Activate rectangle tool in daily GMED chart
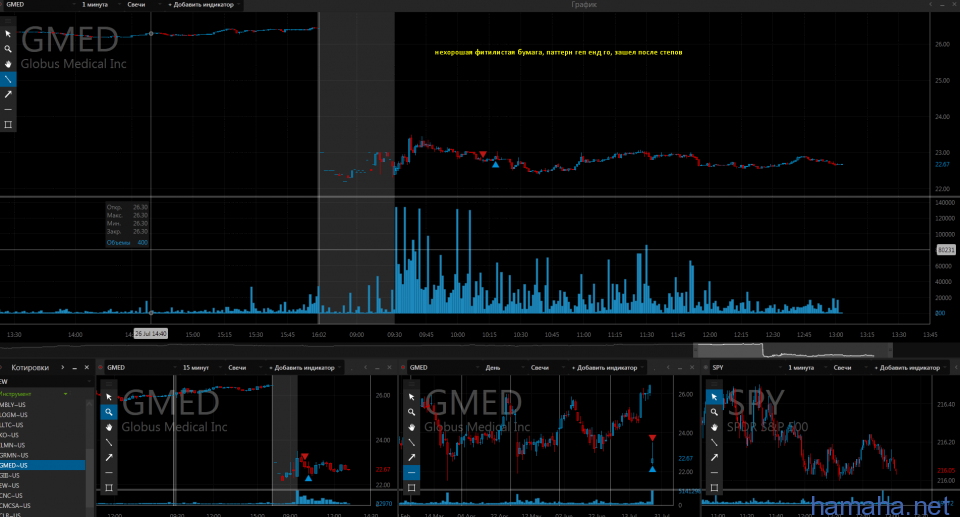The image size is (960, 517). tap(411, 488)
